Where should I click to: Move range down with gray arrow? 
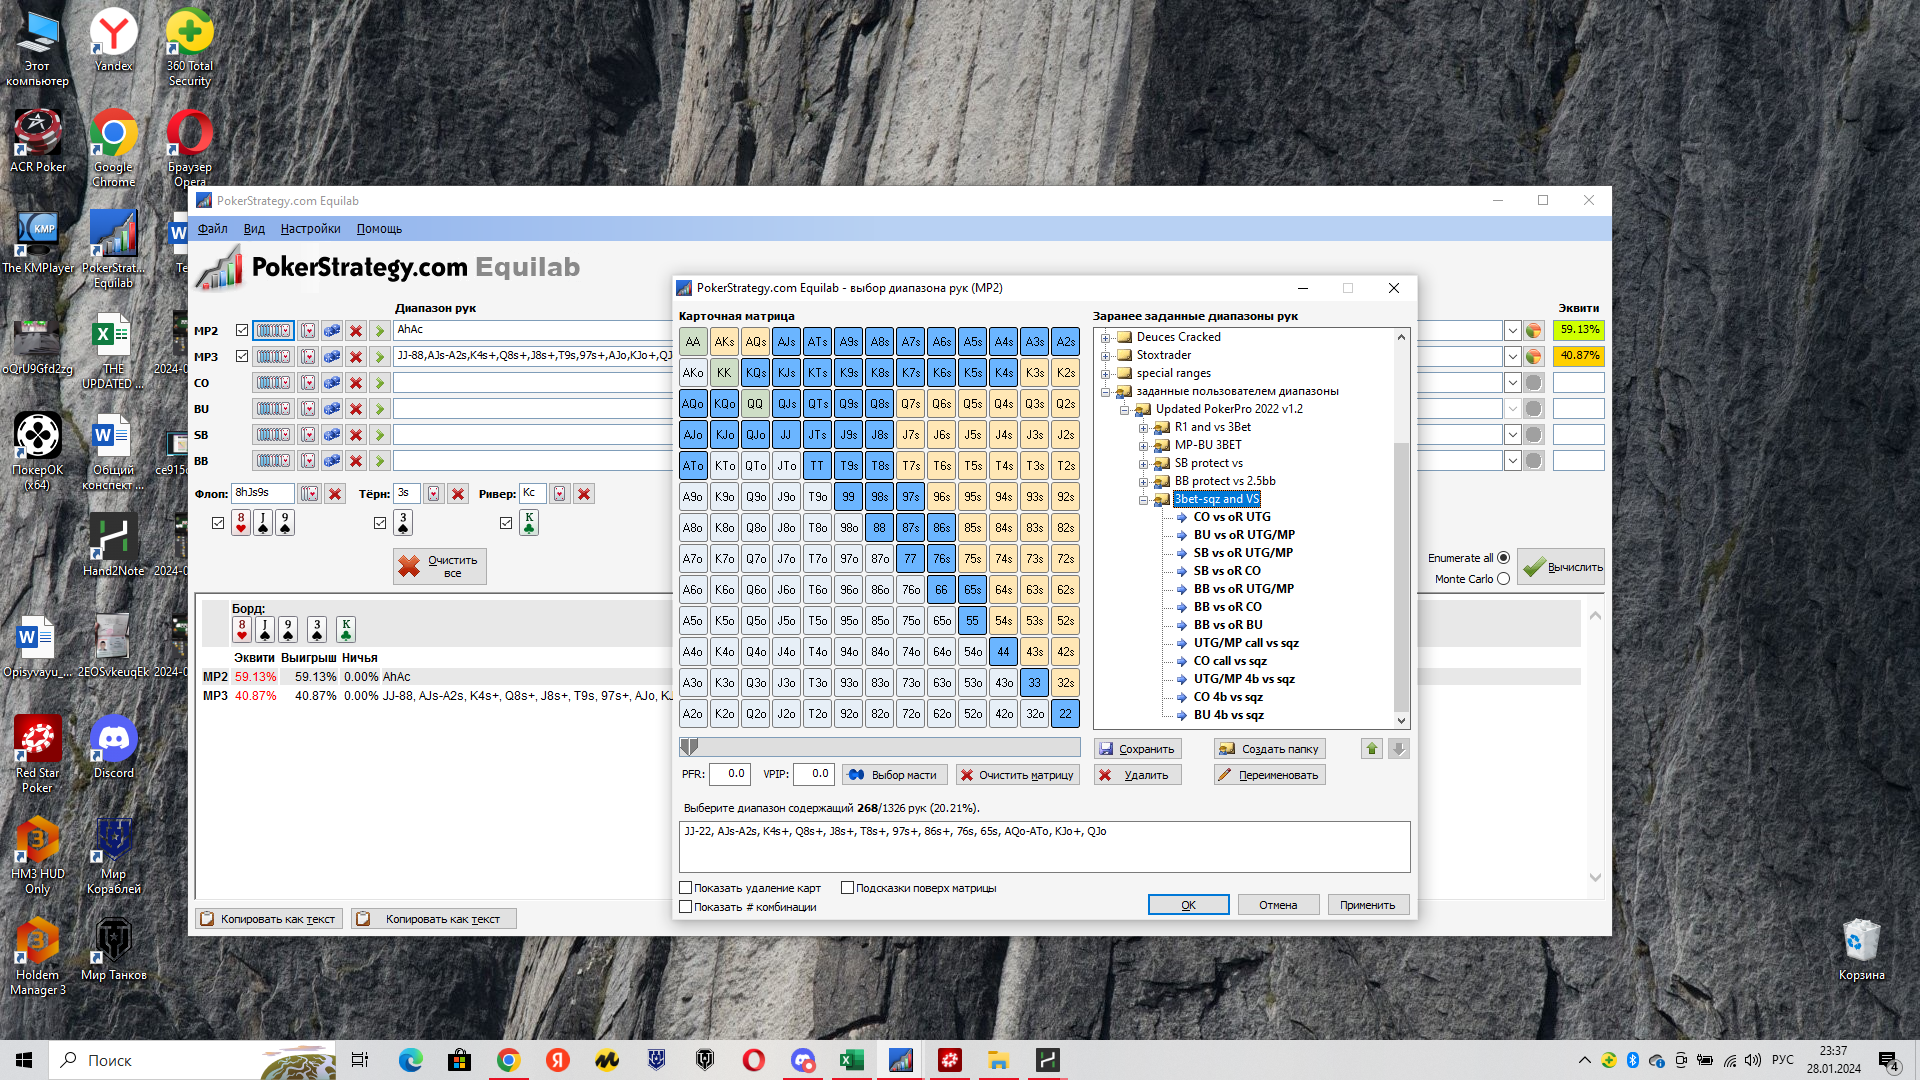pyautogui.click(x=1399, y=749)
